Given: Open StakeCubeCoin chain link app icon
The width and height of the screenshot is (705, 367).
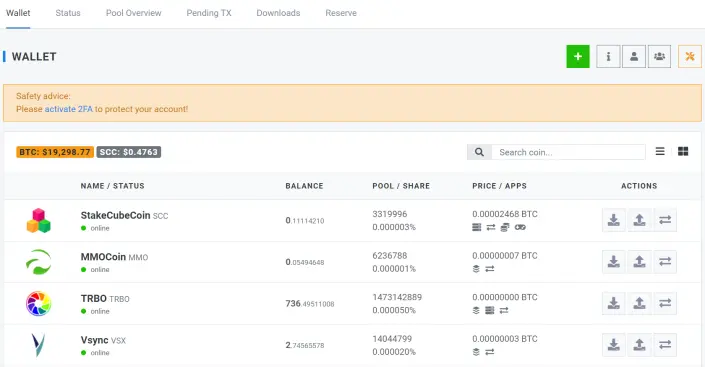Looking at the screenshot, I should [x=520, y=227].
